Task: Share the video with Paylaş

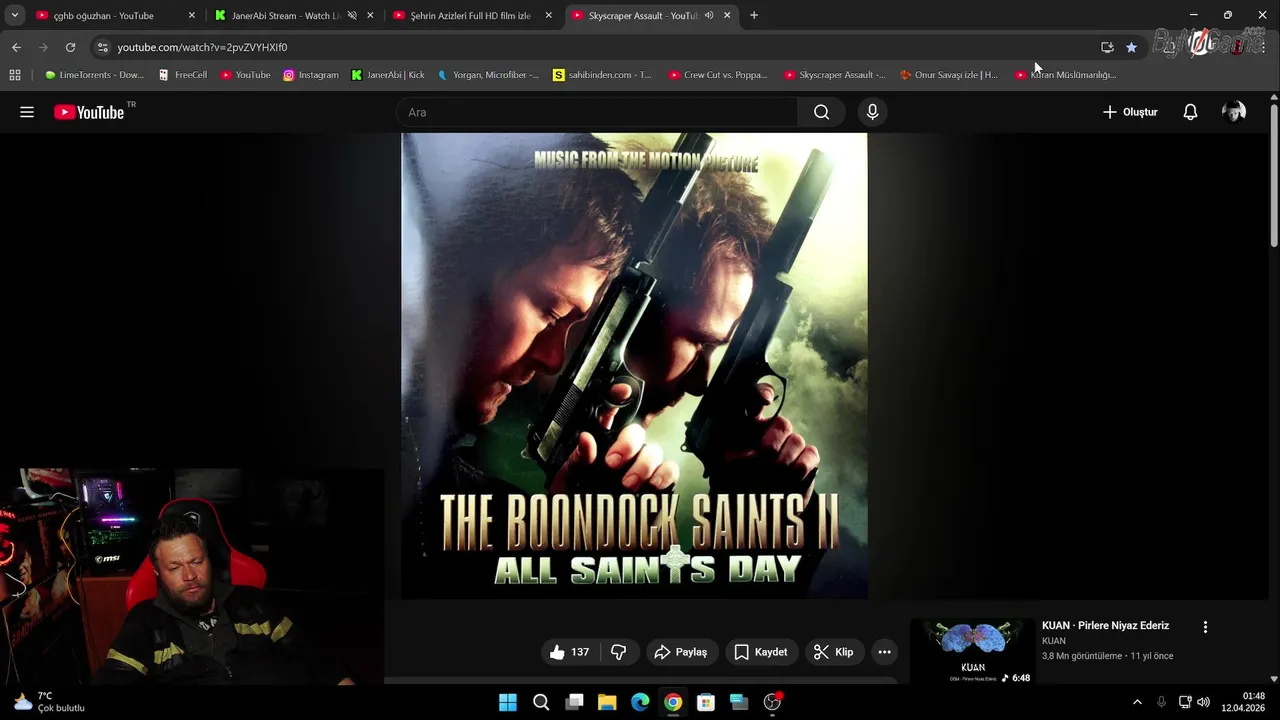Action: tap(680, 652)
